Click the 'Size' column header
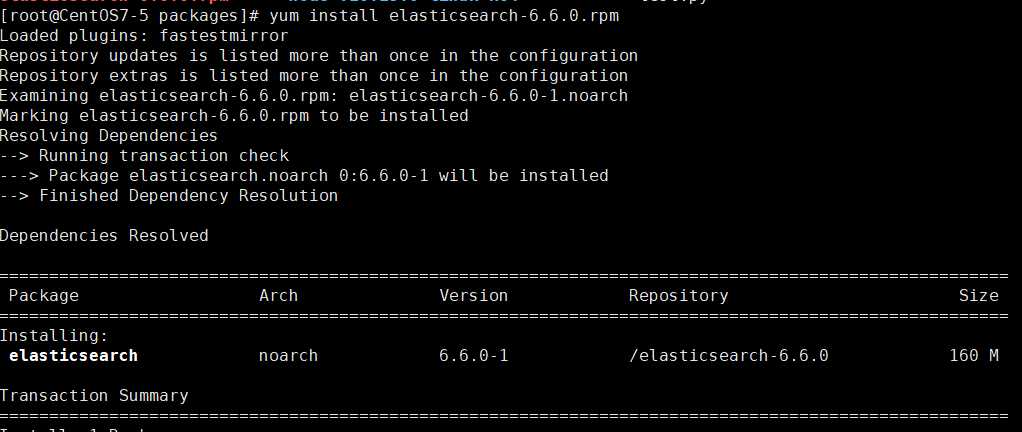The image size is (1022, 432). [978, 296]
